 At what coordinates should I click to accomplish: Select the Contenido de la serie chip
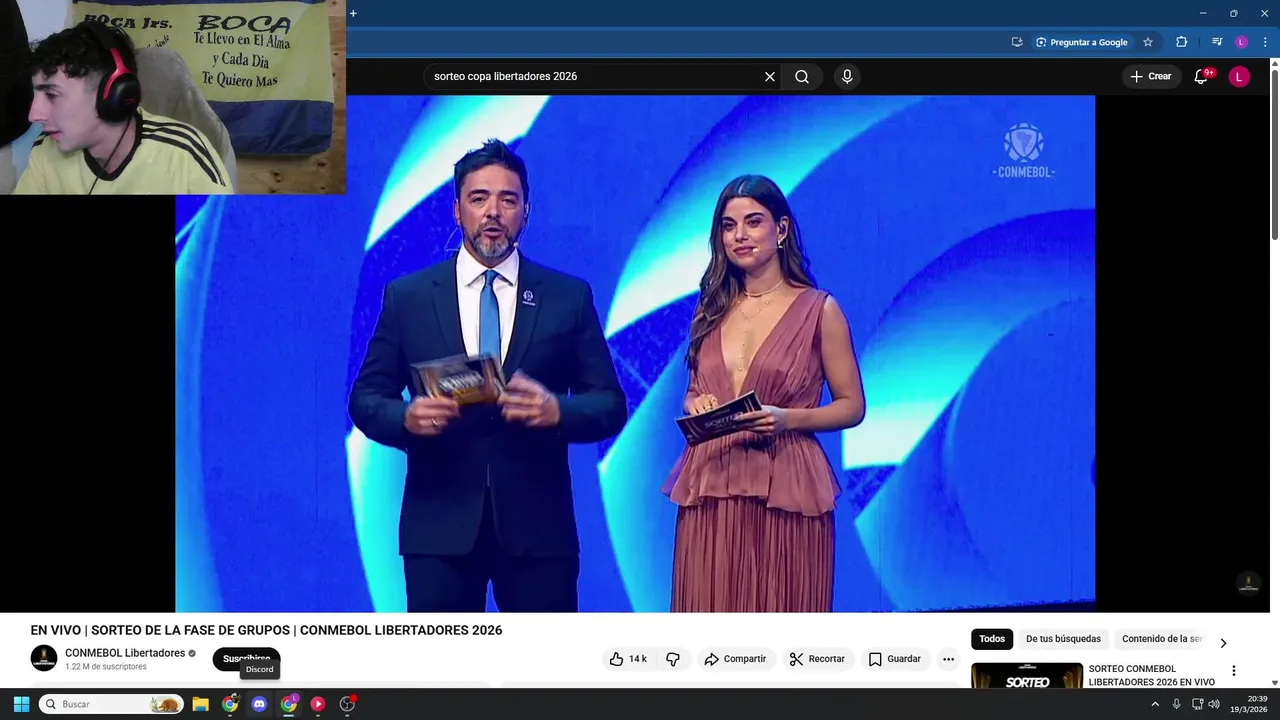pos(1161,639)
